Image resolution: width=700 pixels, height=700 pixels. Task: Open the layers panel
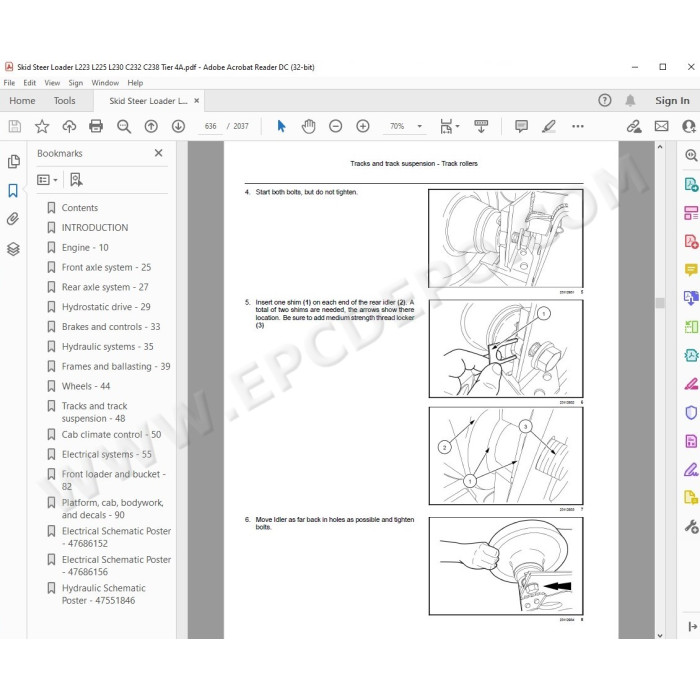point(13,249)
